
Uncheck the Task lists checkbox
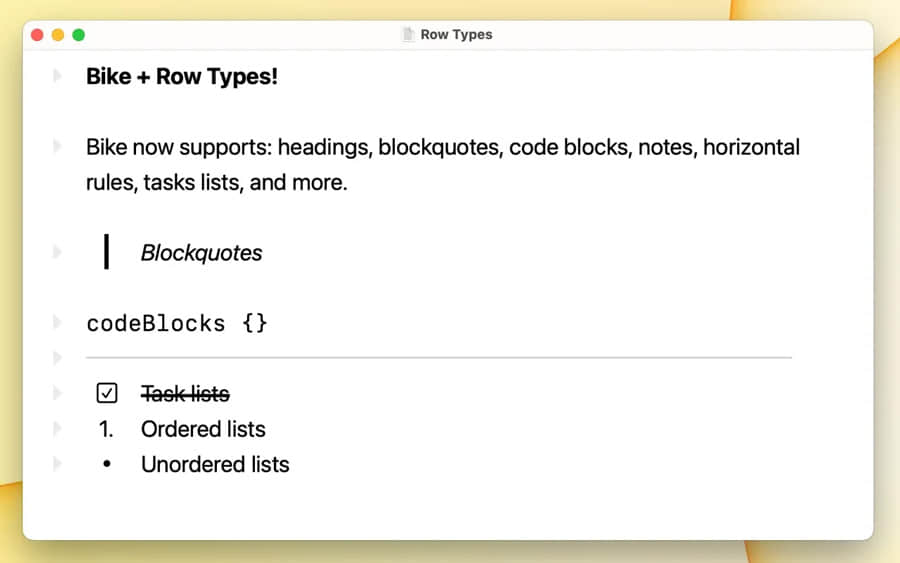click(x=107, y=394)
